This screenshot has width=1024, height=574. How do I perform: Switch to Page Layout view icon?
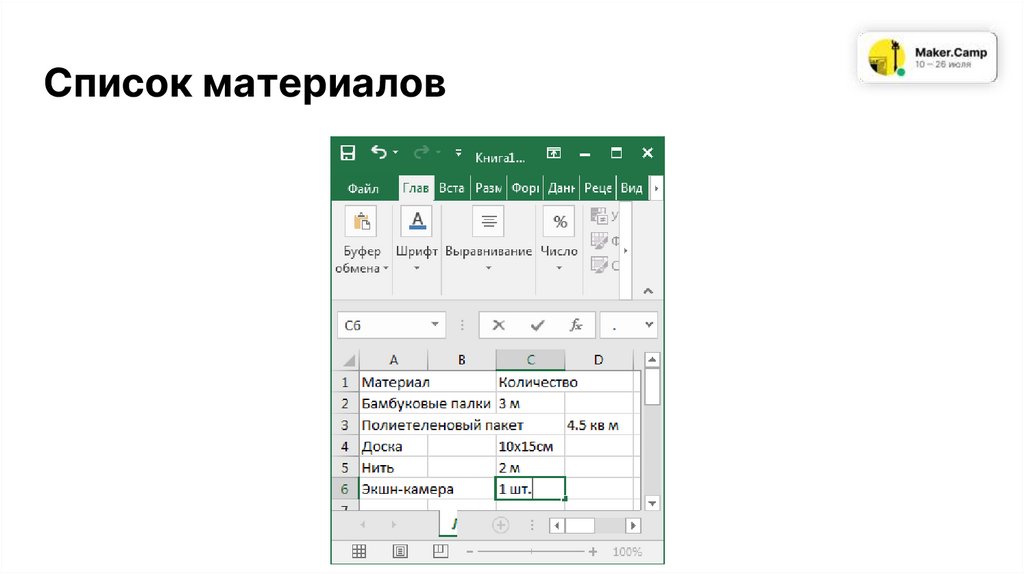(x=400, y=551)
